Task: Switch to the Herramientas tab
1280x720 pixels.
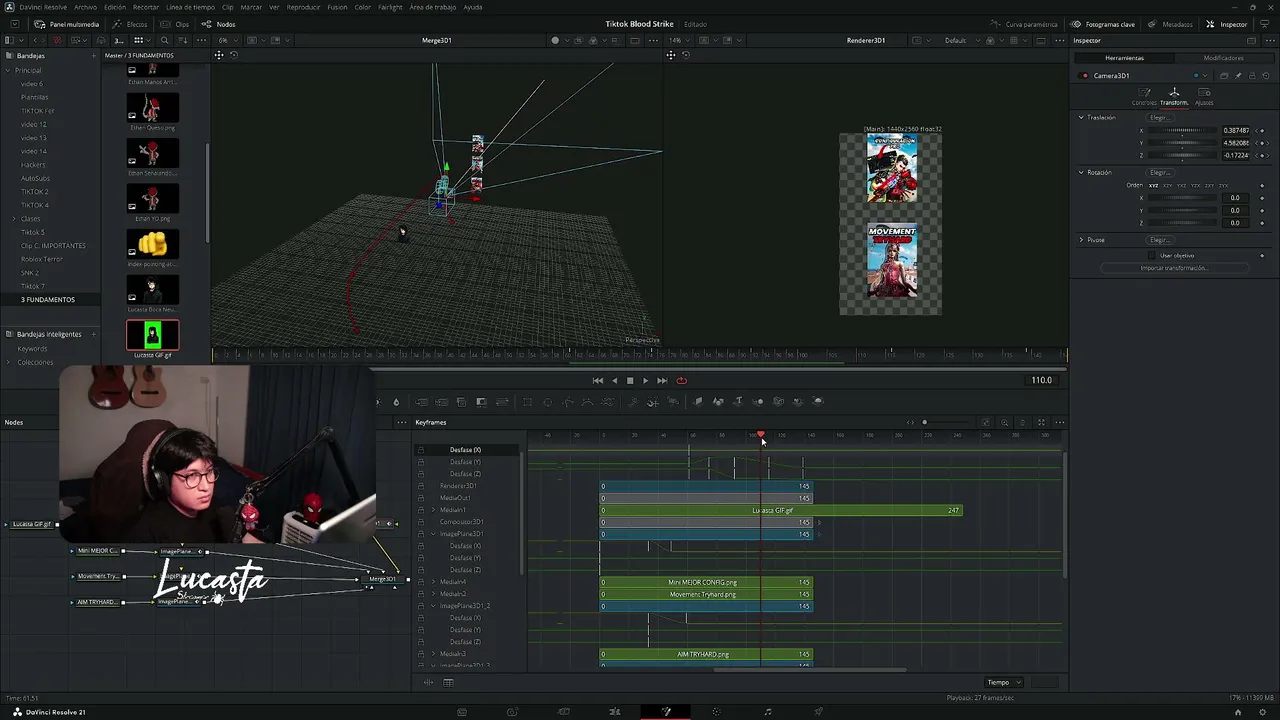Action: pyautogui.click(x=1125, y=58)
